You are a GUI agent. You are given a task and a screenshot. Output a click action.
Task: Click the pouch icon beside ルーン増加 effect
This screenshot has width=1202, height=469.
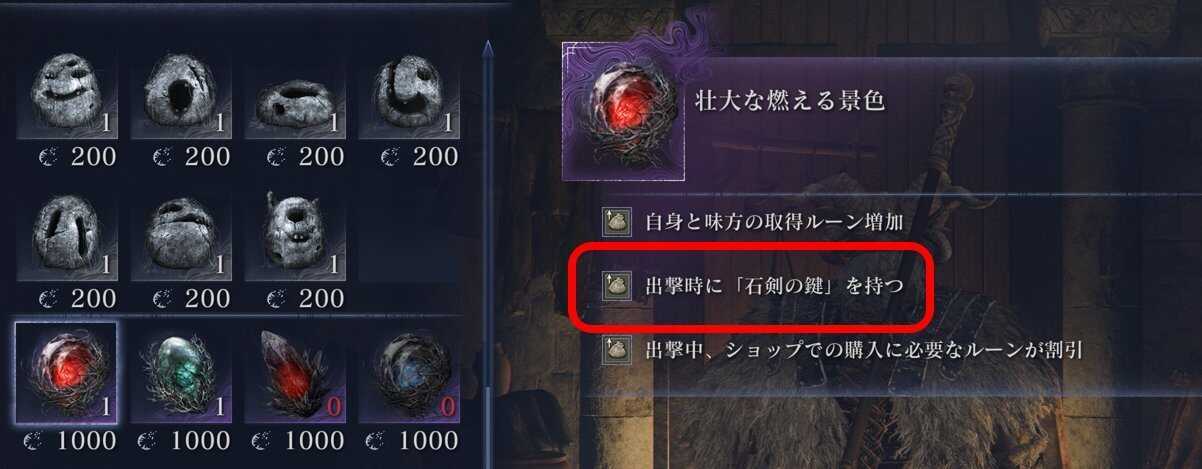coord(615,221)
